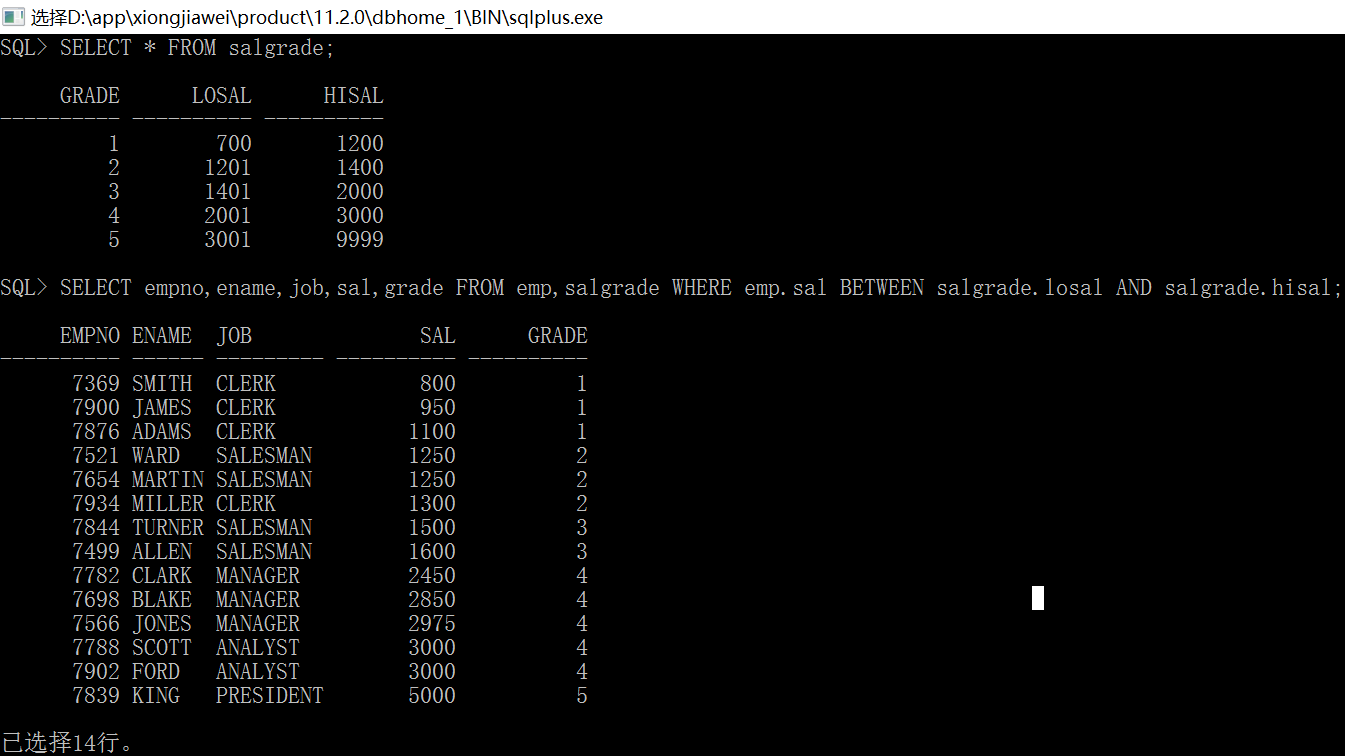1345x756 pixels.
Task: Click the name SMITH
Action: tap(161, 384)
